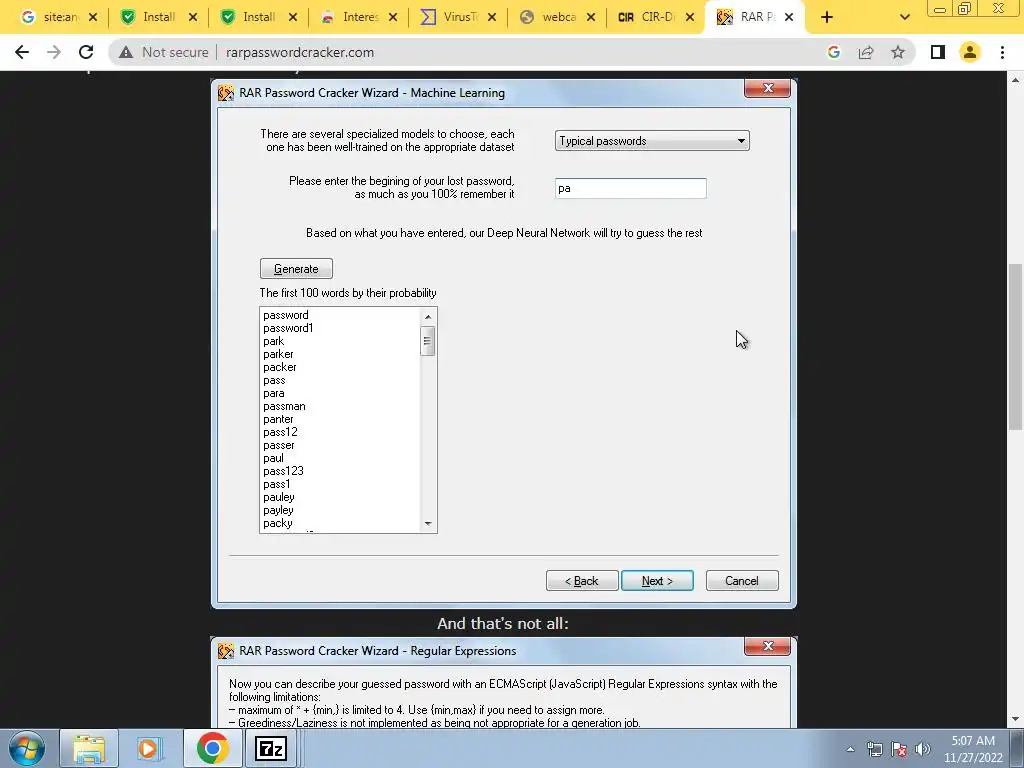The height and width of the screenshot is (768, 1024).
Task: Close the RAR Password tab
Action: [x=789, y=17]
